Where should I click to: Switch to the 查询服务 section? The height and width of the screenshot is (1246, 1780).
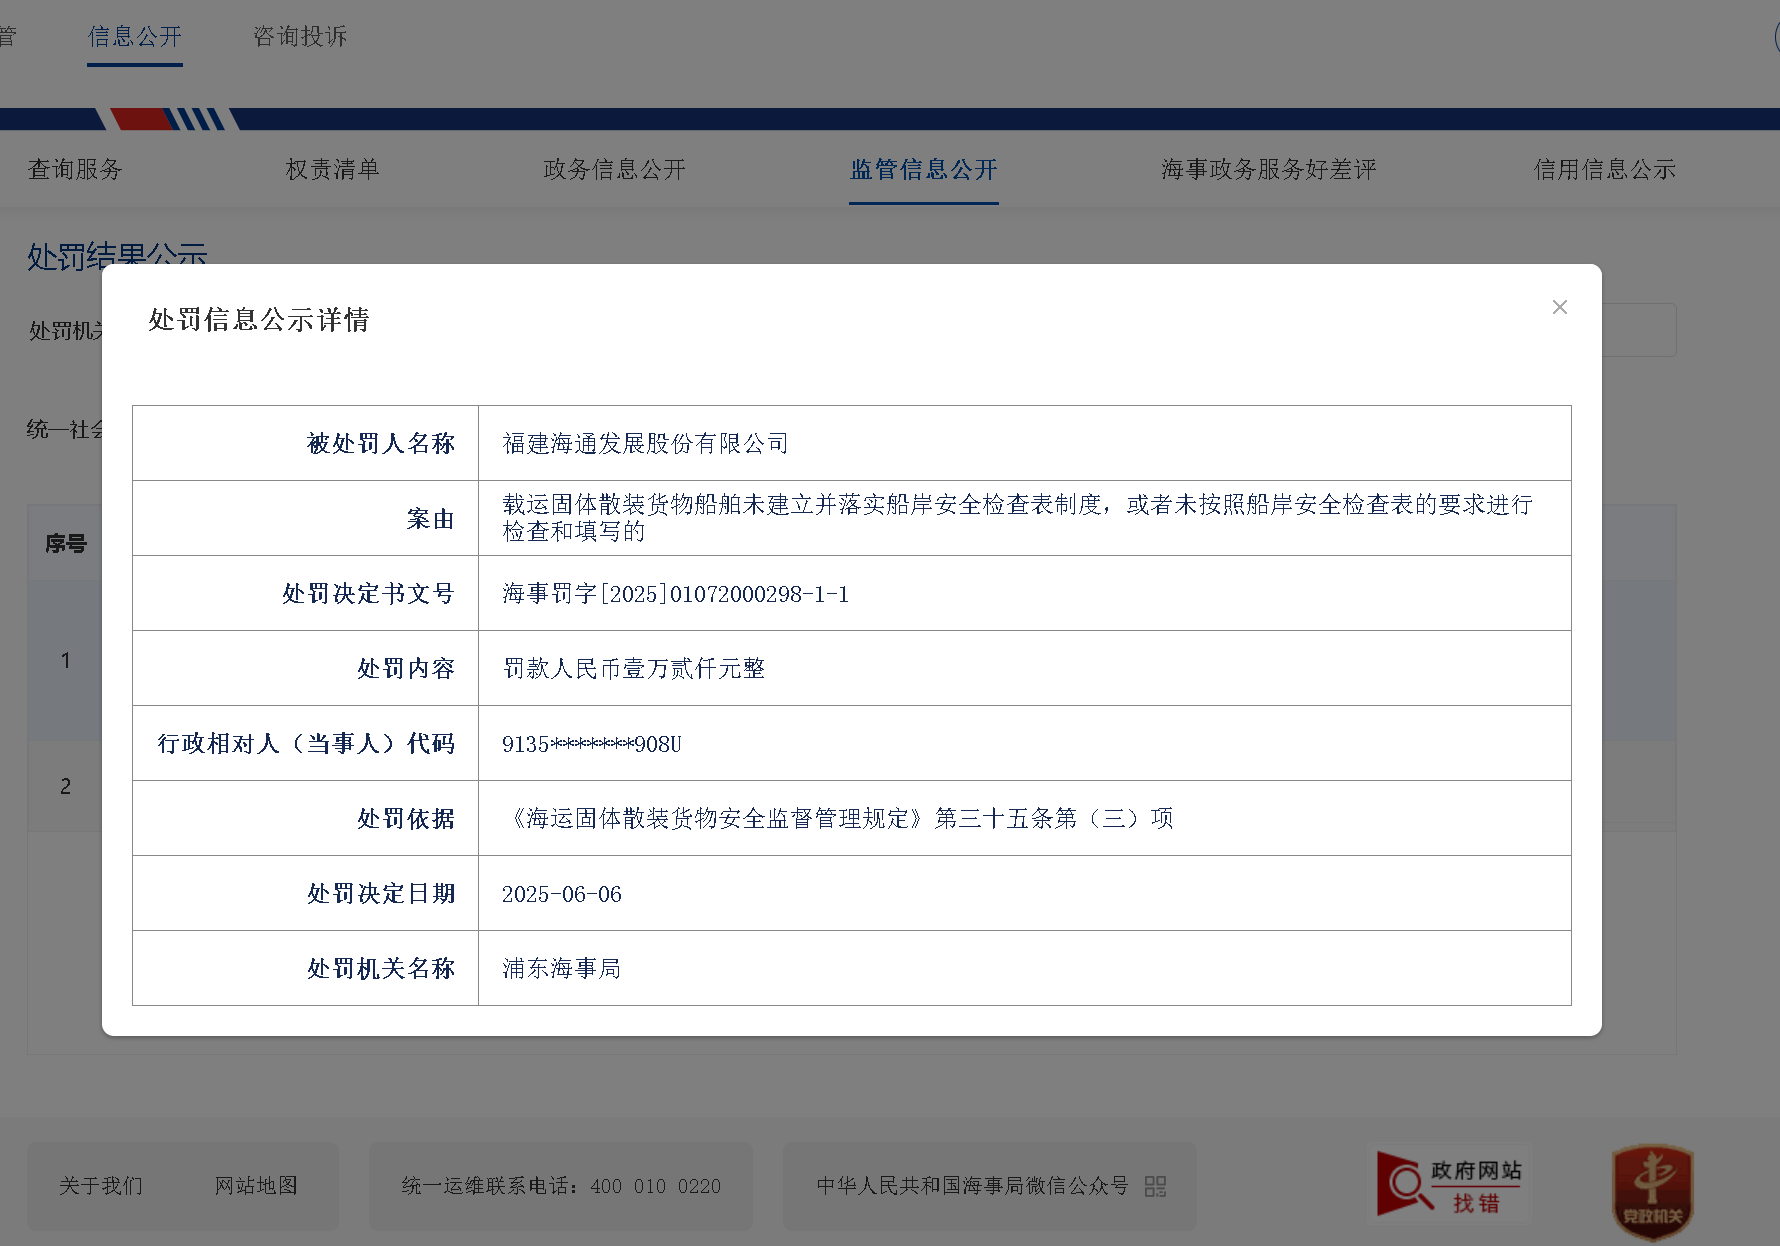75,169
